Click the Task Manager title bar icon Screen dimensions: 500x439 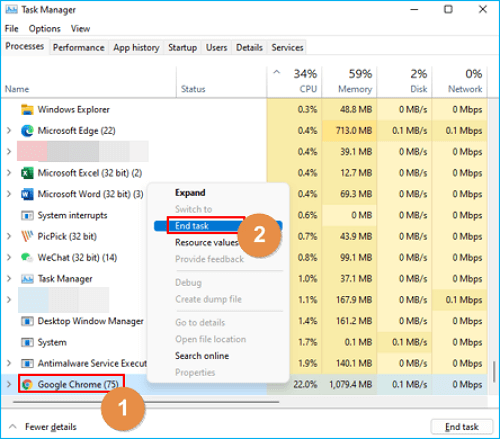11,10
